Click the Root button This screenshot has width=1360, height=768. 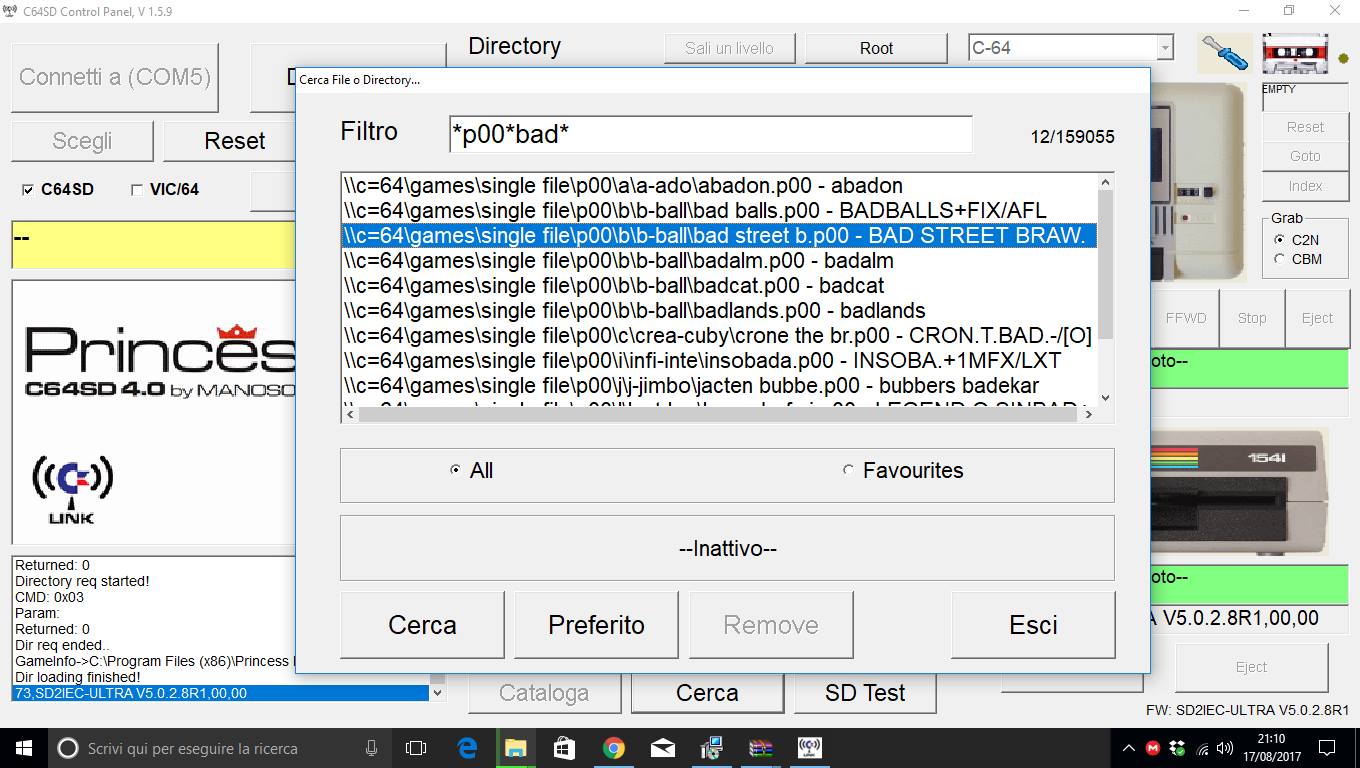(876, 48)
